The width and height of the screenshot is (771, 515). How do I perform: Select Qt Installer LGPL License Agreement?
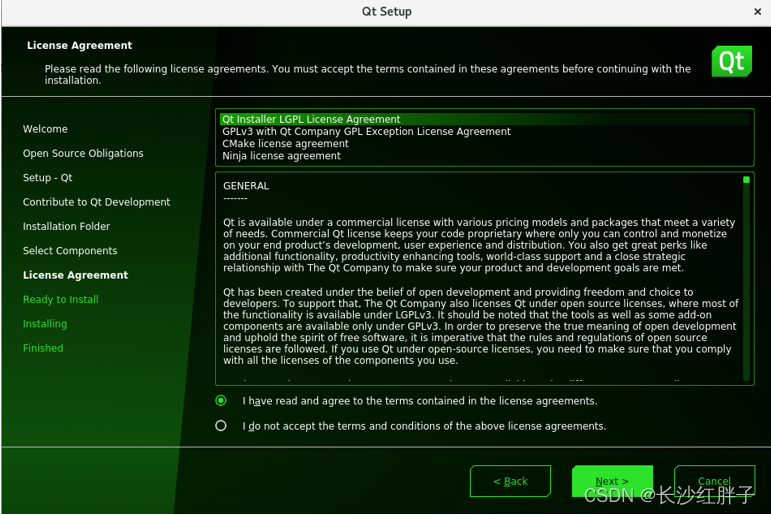tap(484, 119)
